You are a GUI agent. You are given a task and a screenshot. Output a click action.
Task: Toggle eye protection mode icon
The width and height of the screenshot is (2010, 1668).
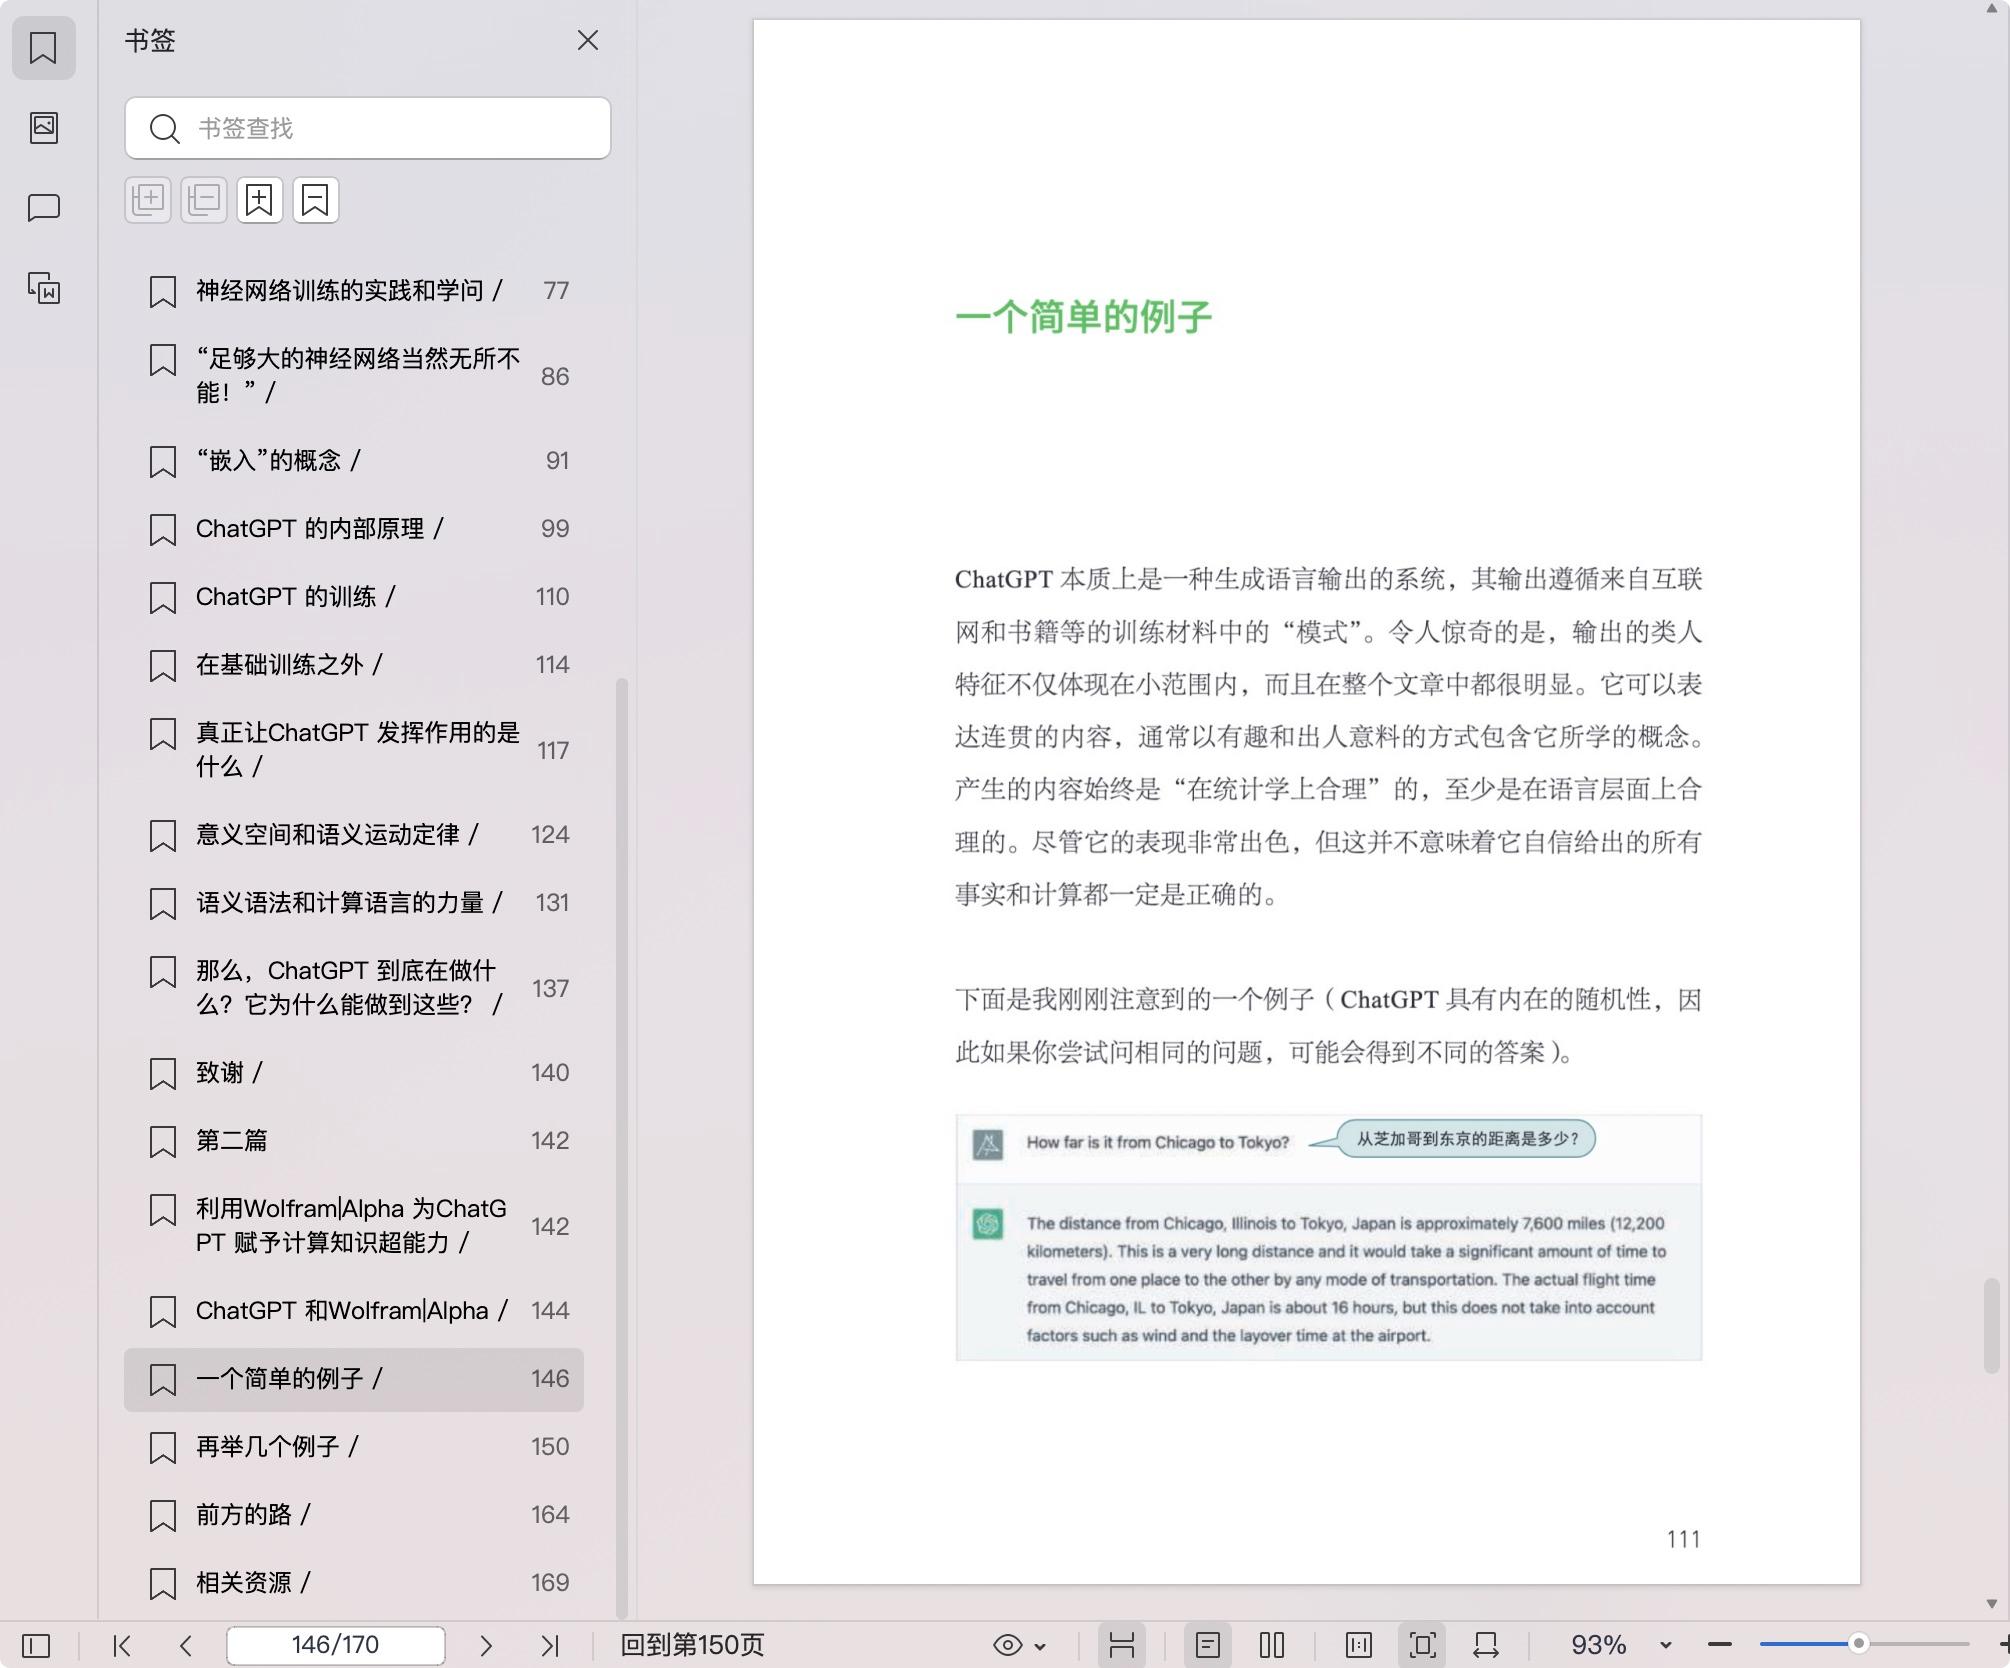(1007, 1645)
